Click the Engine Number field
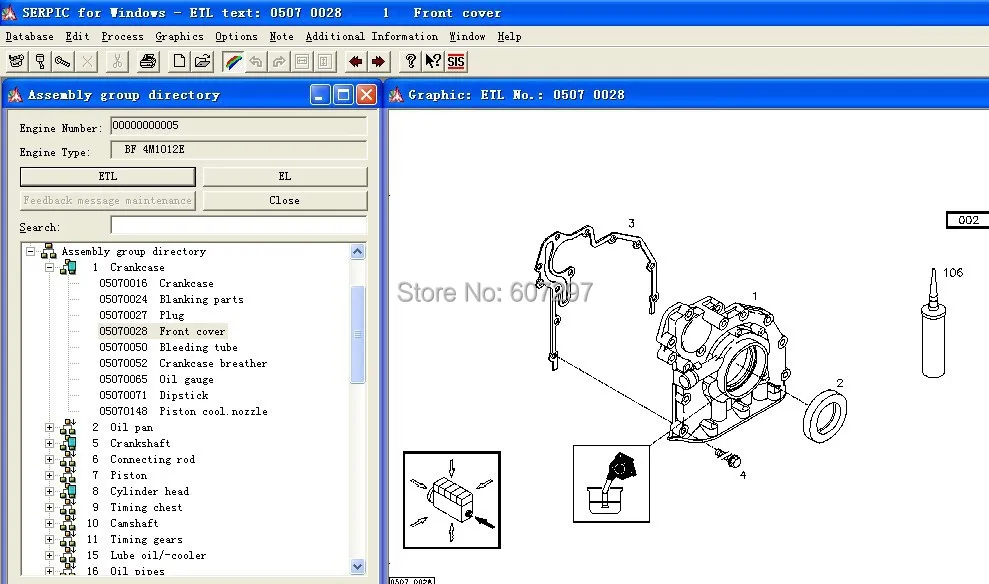989x584 pixels. coord(238,126)
